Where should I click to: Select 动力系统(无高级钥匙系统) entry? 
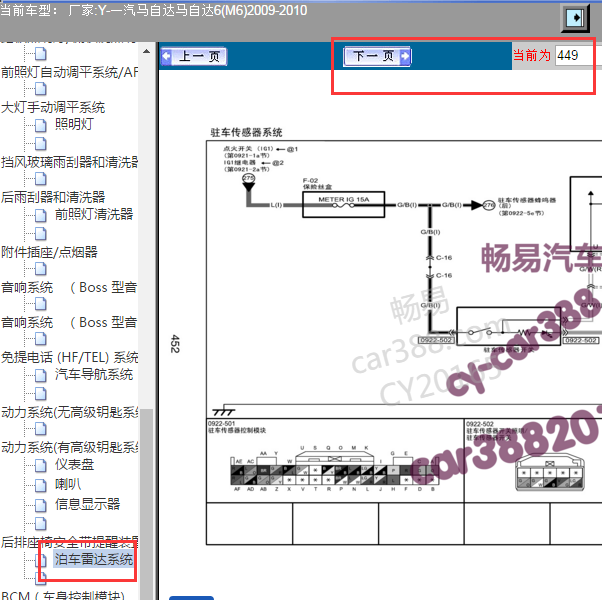[x=69, y=412]
